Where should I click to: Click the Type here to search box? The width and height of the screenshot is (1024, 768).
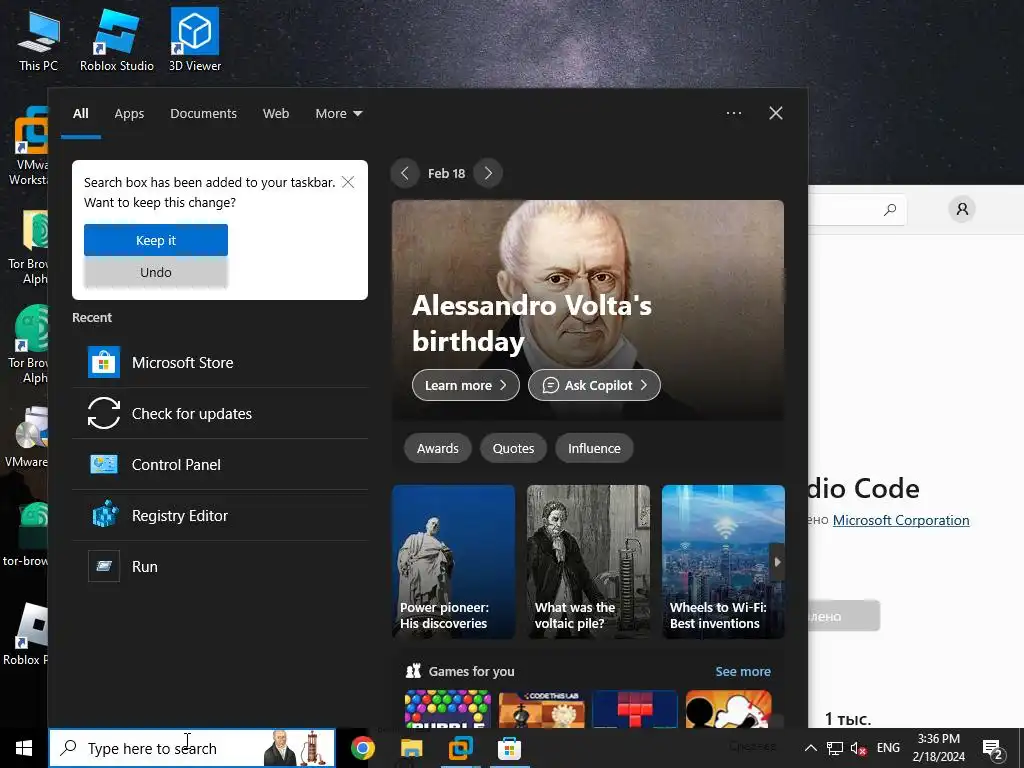192,748
